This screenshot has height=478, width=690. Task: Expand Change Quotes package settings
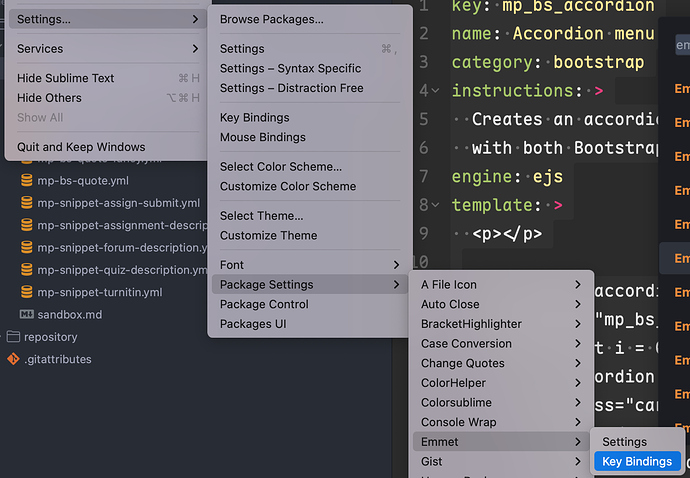coord(501,363)
